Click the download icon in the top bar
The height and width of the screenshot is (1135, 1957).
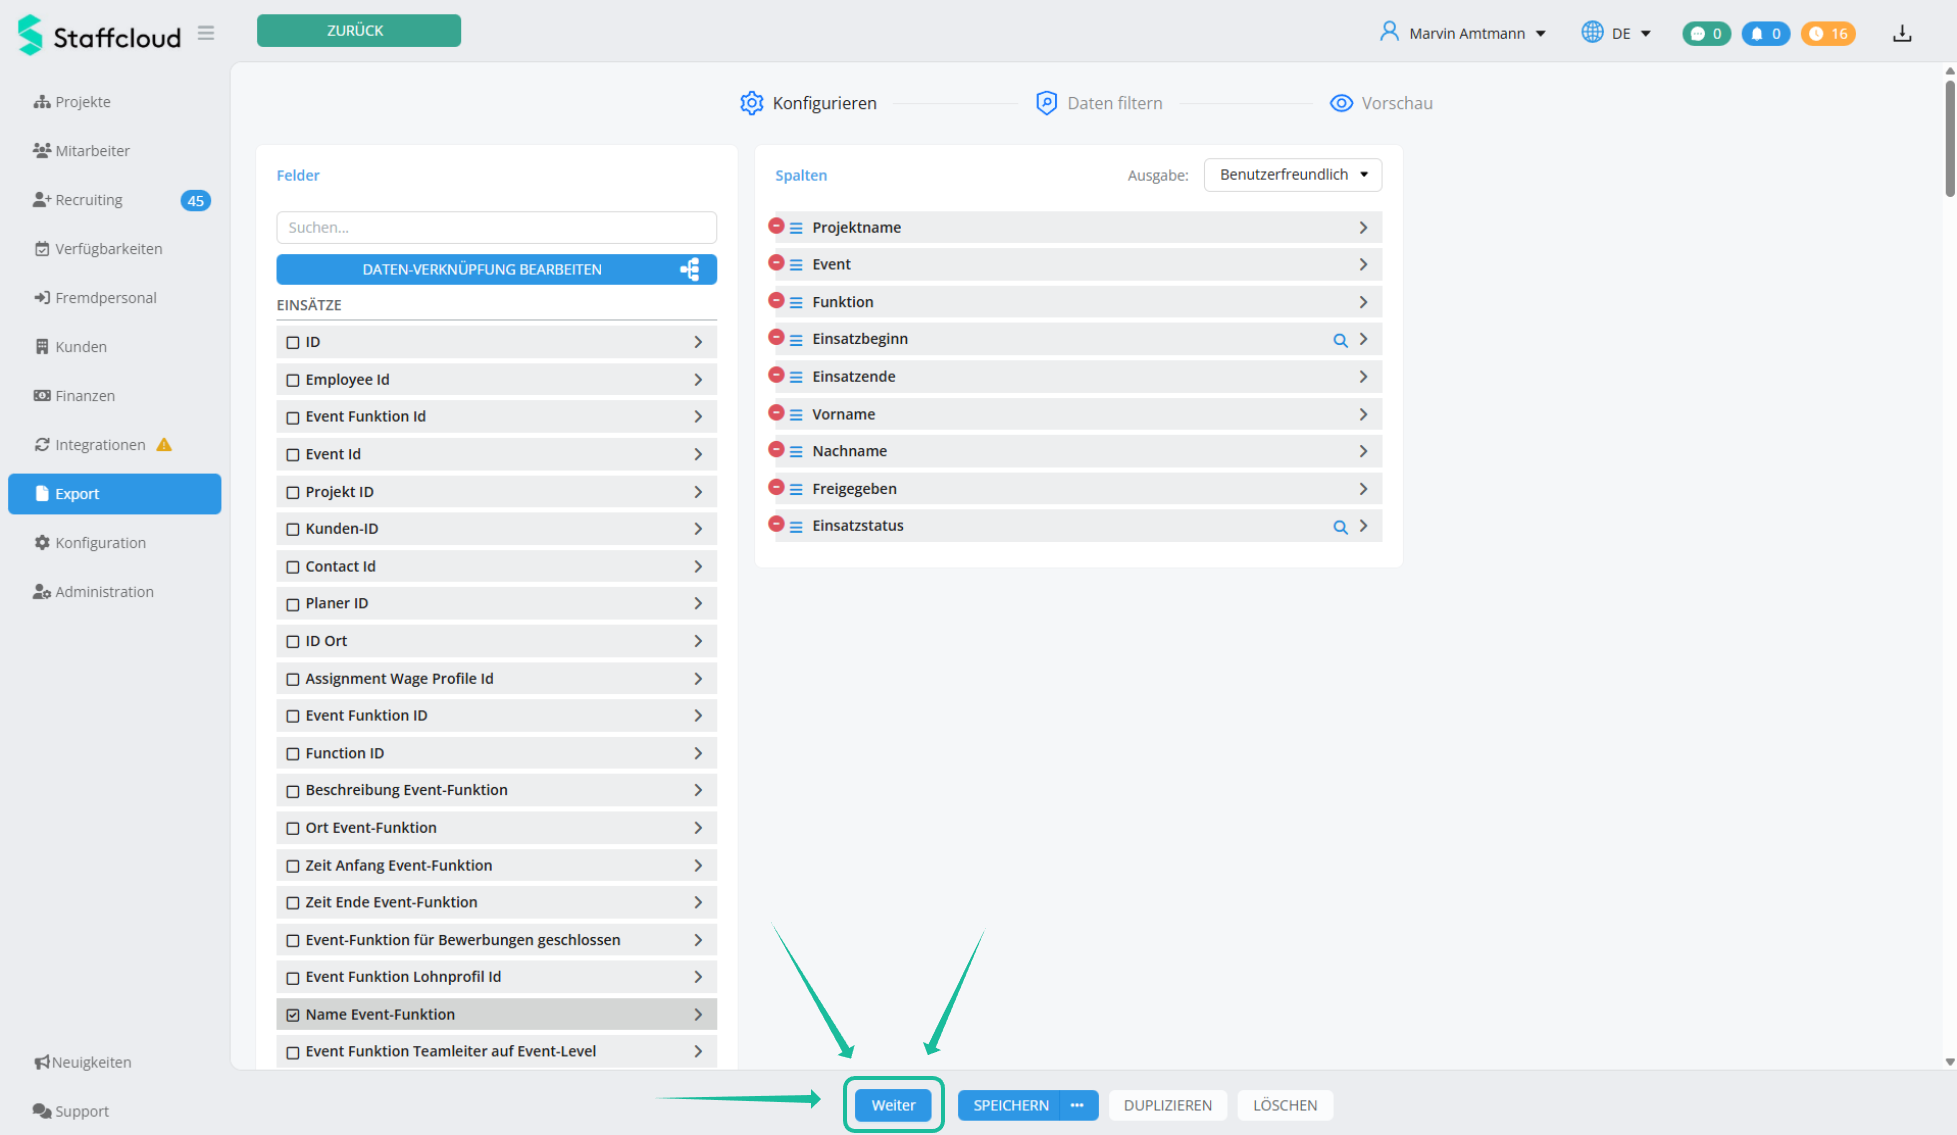(x=1902, y=33)
